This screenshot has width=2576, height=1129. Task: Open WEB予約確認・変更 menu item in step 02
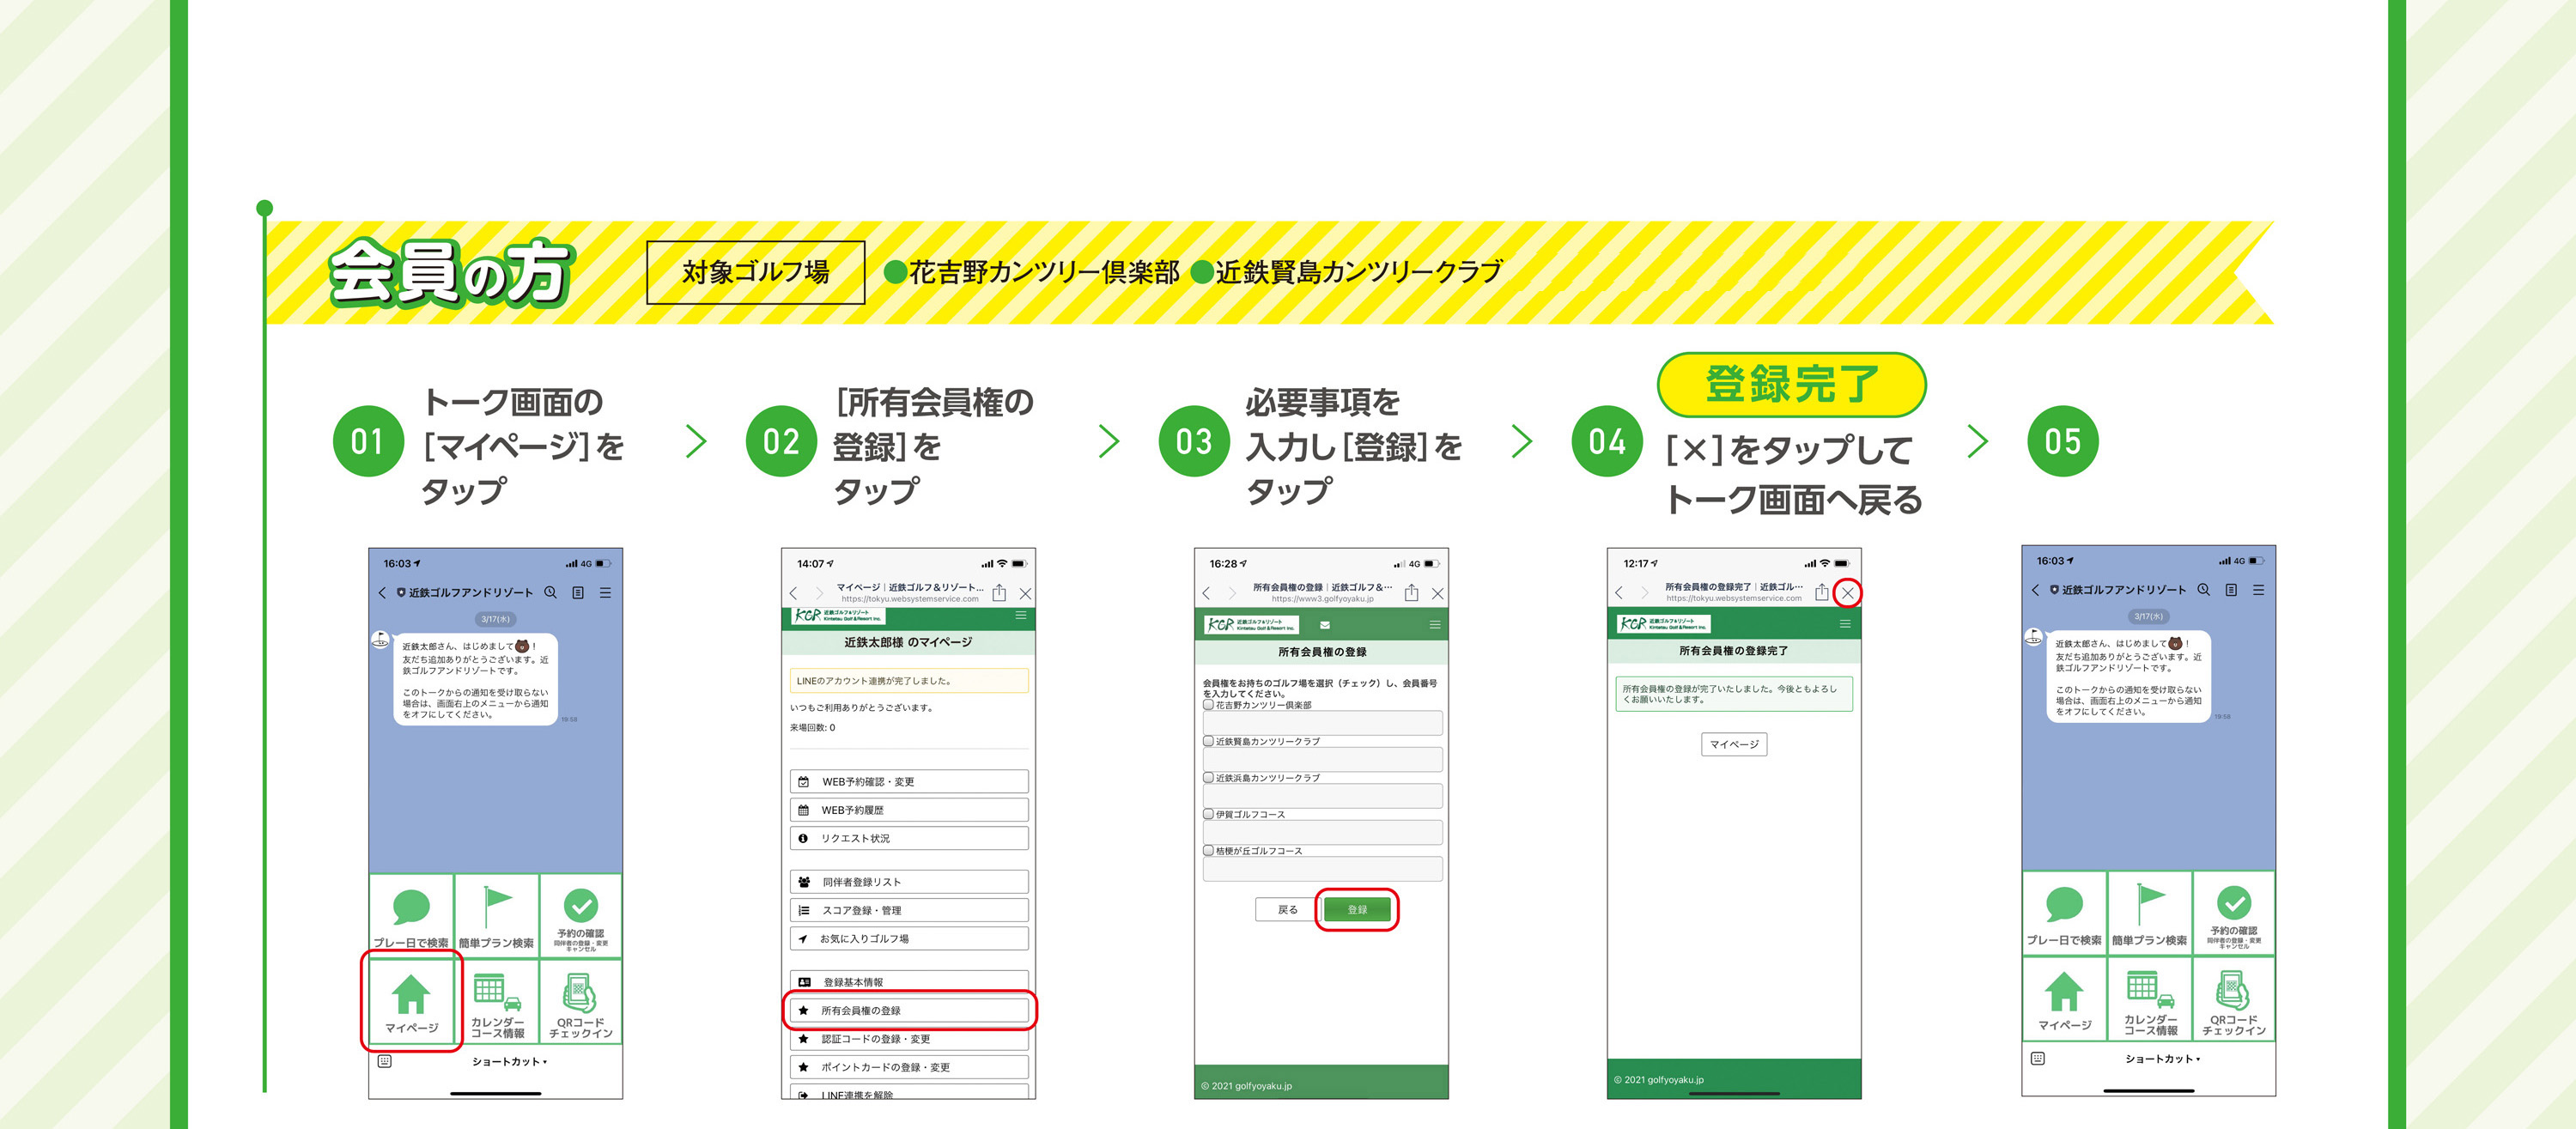[x=909, y=781]
